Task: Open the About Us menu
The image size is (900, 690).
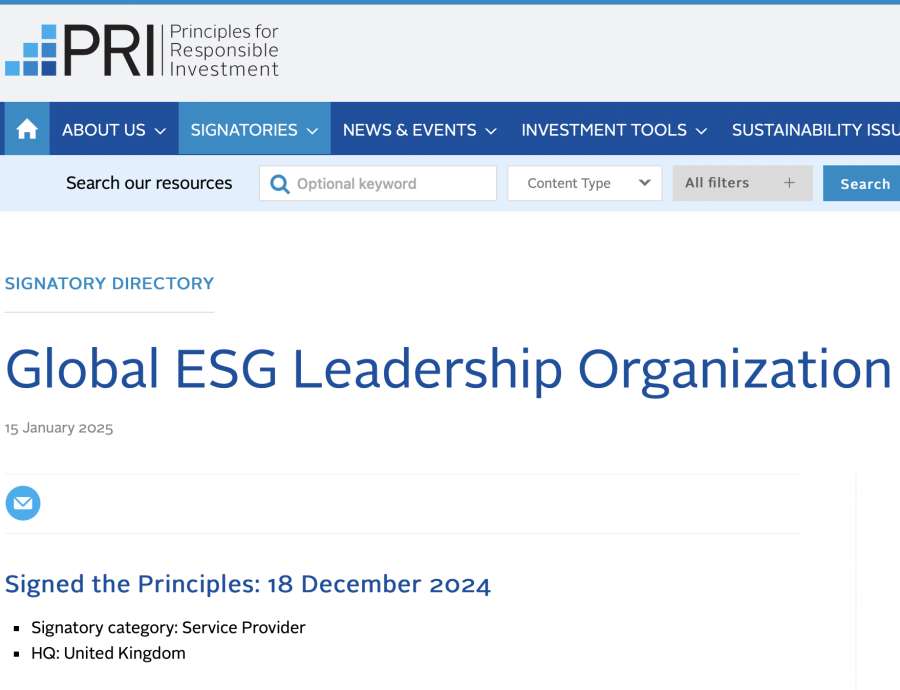Action: 104,130
